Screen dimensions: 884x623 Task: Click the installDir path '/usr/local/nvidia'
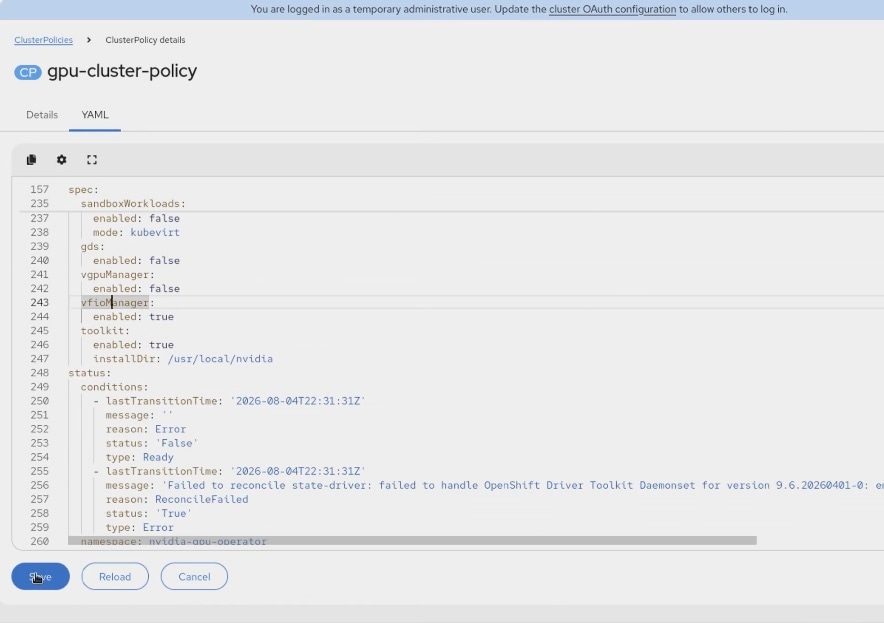(x=220, y=359)
